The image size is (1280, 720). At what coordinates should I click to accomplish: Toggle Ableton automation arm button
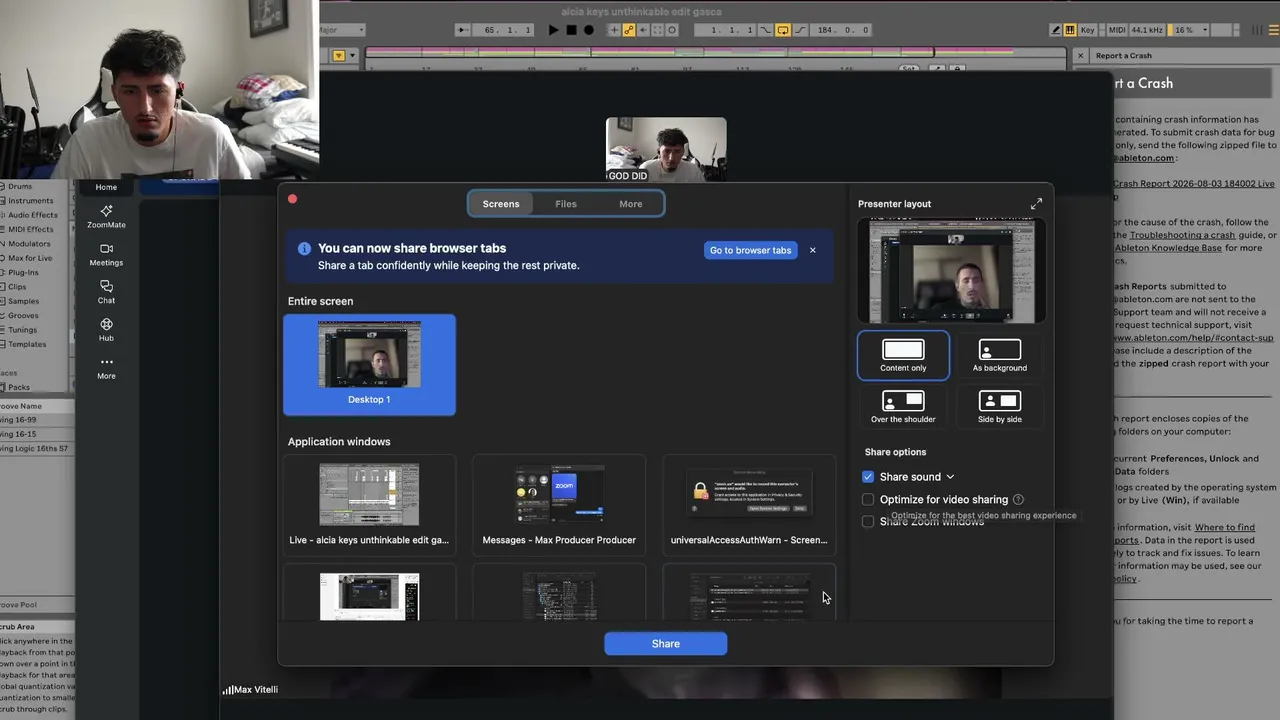click(x=629, y=30)
